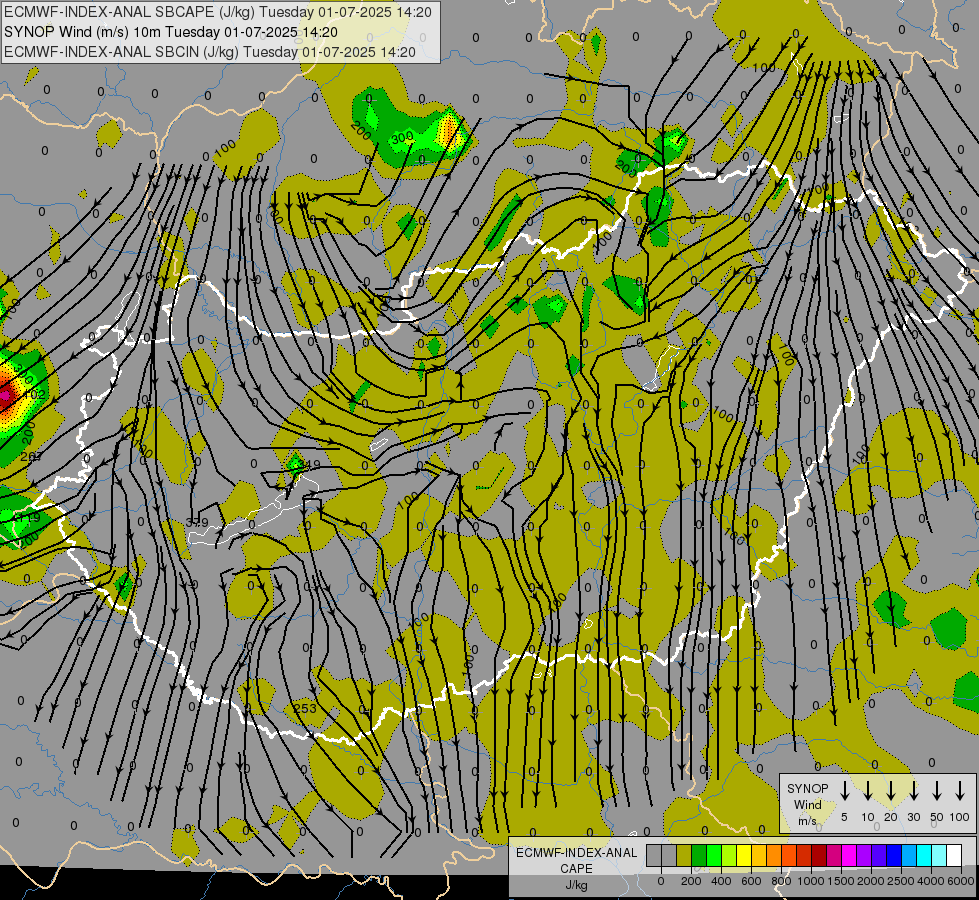979x900 pixels.
Task: Click the m/s unit in wind legend
Action: coord(807,821)
